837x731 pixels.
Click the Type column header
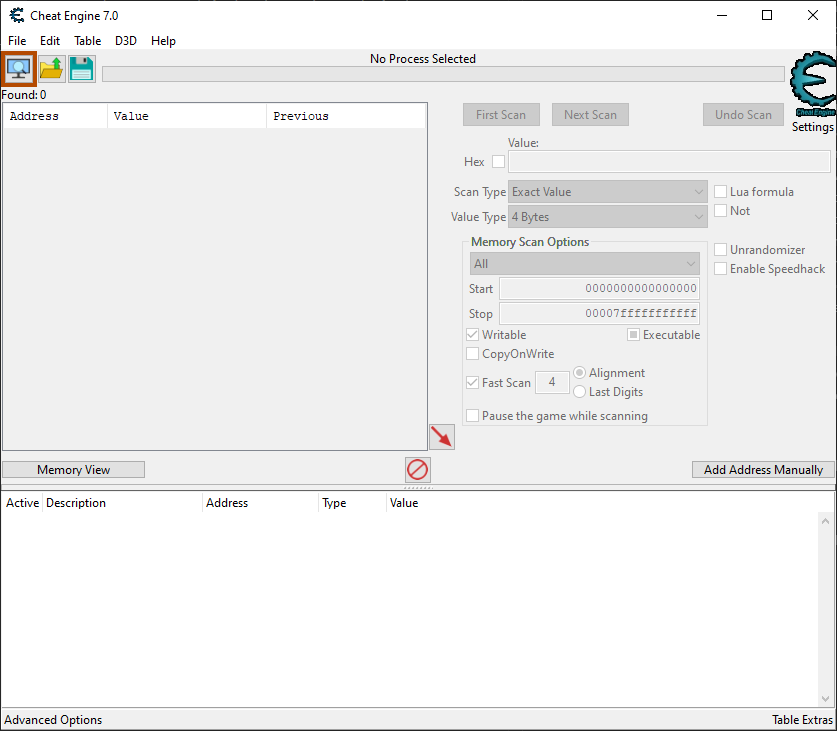(352, 503)
